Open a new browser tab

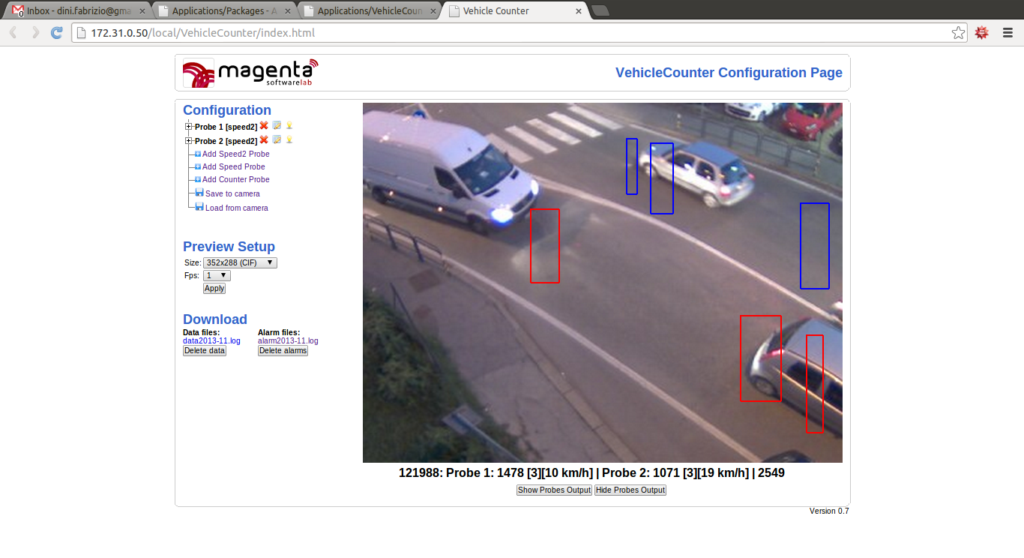point(601,10)
